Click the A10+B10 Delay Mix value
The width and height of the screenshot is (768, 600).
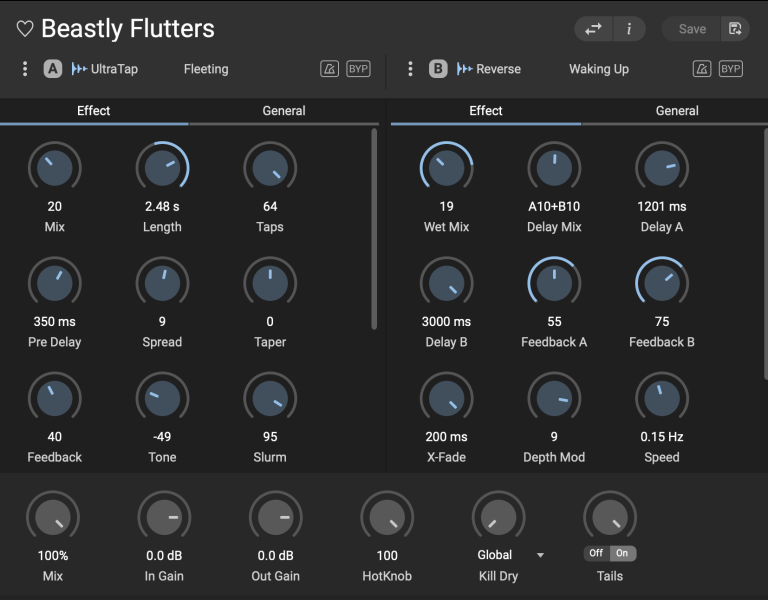[554, 206]
